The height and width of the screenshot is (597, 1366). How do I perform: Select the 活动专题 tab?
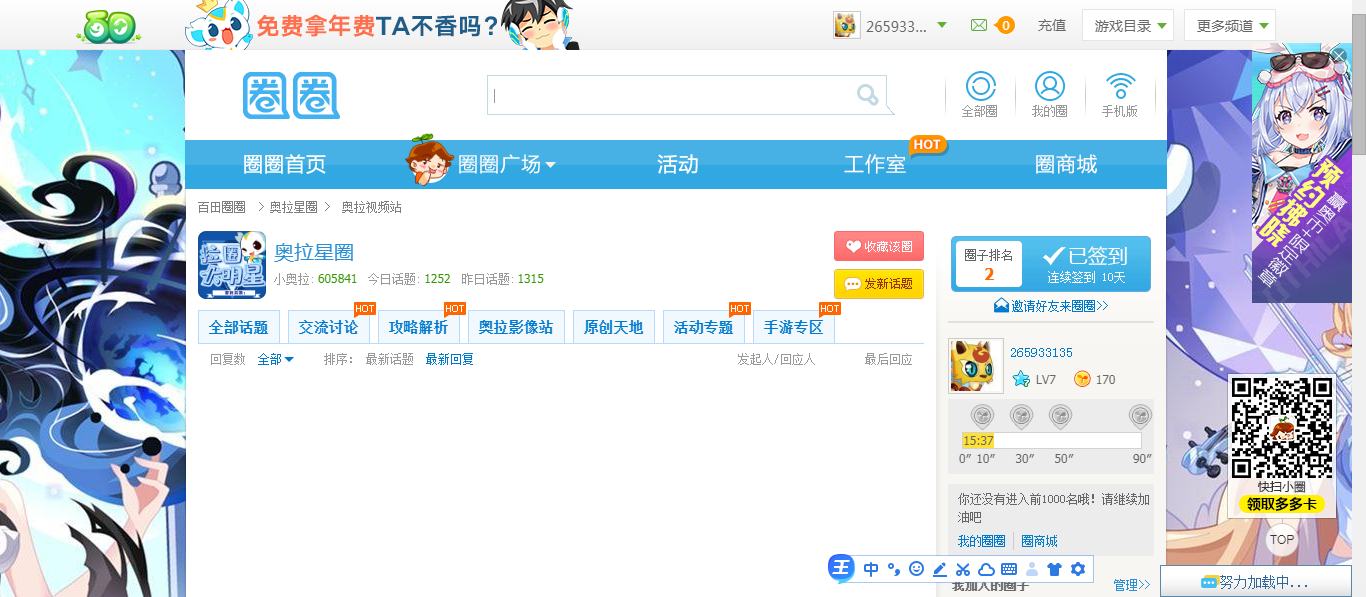click(704, 327)
